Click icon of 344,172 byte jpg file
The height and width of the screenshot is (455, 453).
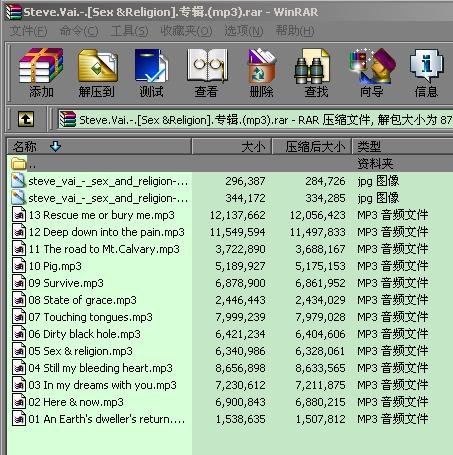coord(19,198)
